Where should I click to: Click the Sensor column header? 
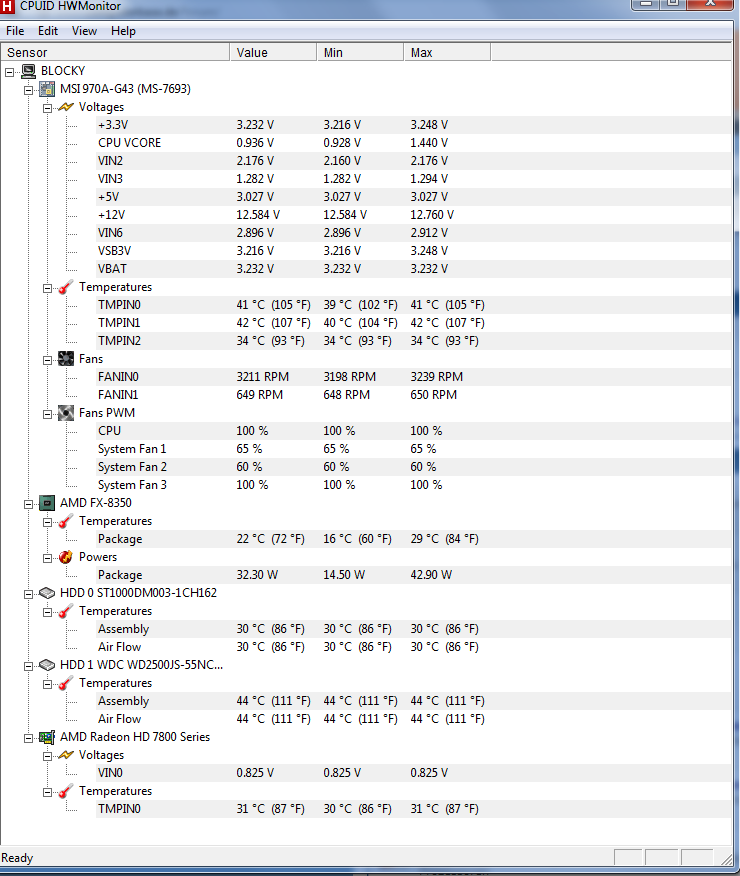pos(115,53)
